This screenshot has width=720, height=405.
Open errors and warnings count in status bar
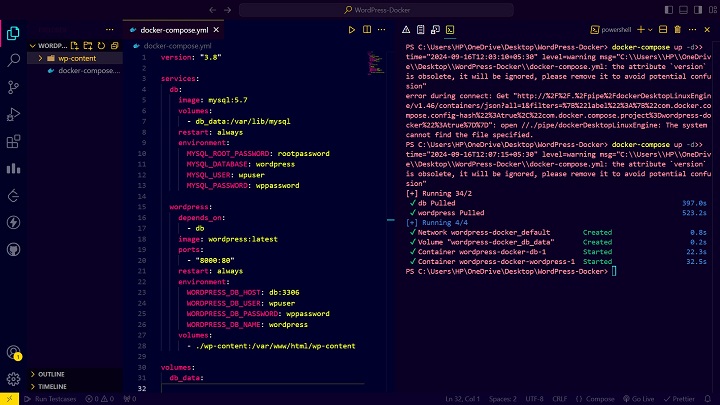(100, 399)
